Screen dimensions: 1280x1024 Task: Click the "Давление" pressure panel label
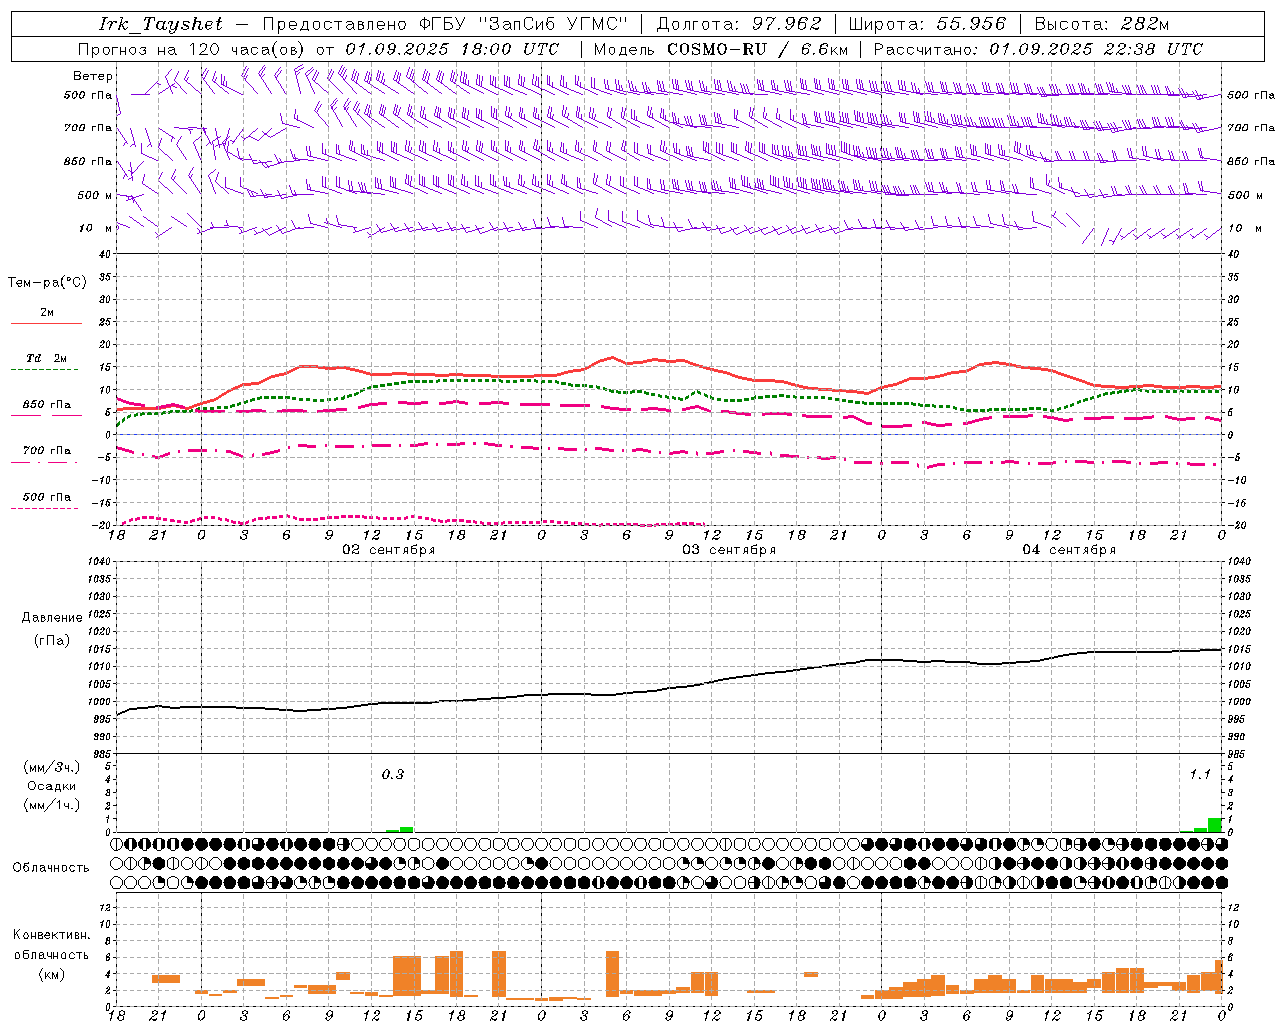52,618
